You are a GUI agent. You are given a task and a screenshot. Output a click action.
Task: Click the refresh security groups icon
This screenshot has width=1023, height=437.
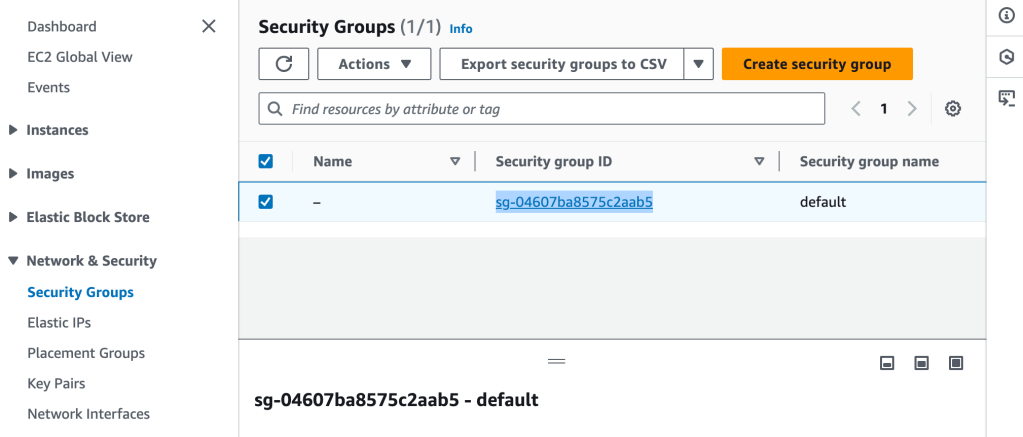[x=284, y=64]
